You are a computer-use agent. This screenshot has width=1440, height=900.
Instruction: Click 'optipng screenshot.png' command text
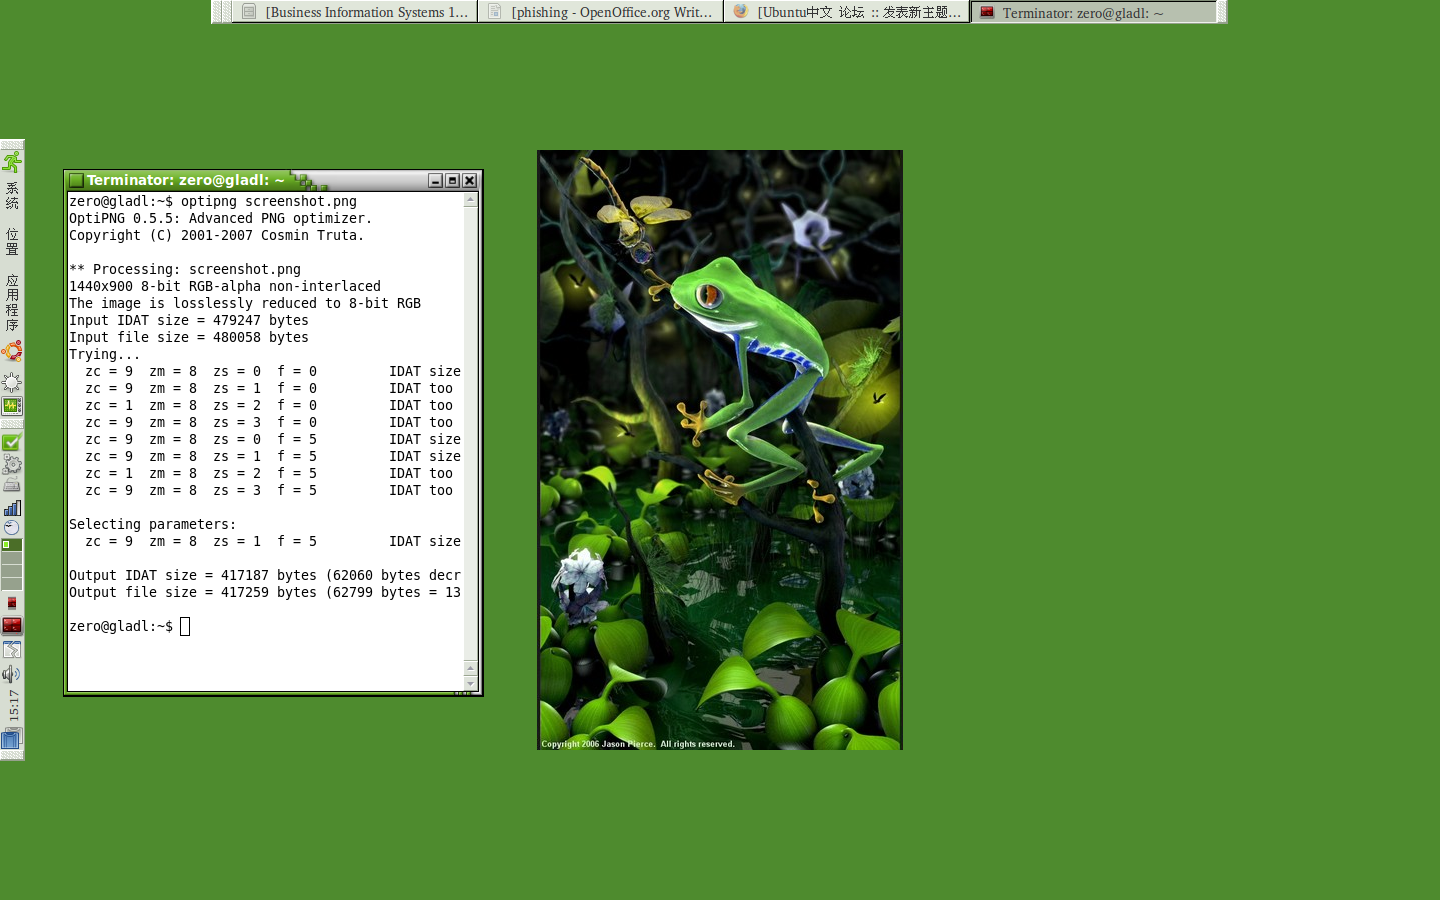tap(269, 201)
